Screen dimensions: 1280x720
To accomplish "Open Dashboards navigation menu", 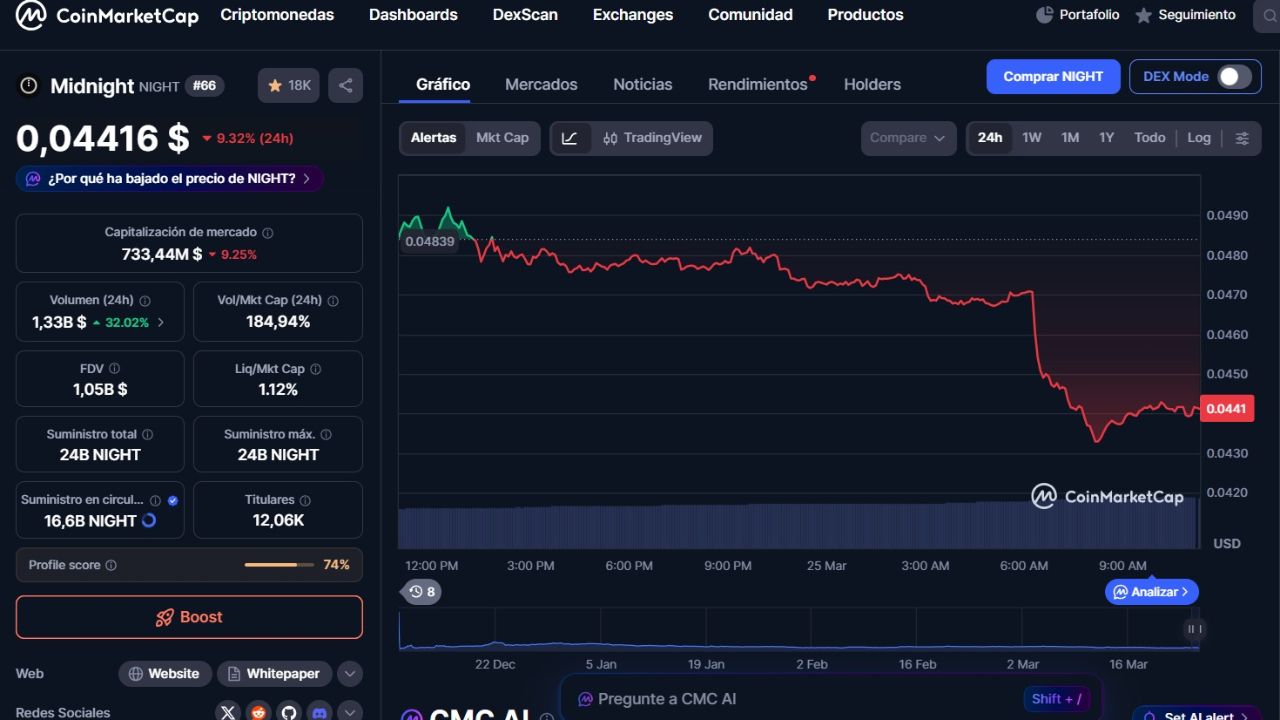I will (x=413, y=15).
